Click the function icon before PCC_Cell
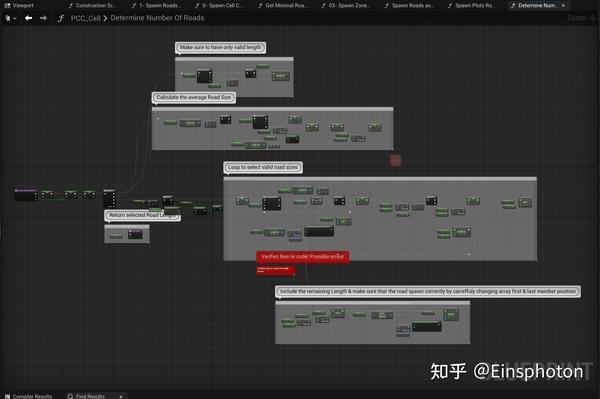The width and height of the screenshot is (600, 399). (60, 18)
